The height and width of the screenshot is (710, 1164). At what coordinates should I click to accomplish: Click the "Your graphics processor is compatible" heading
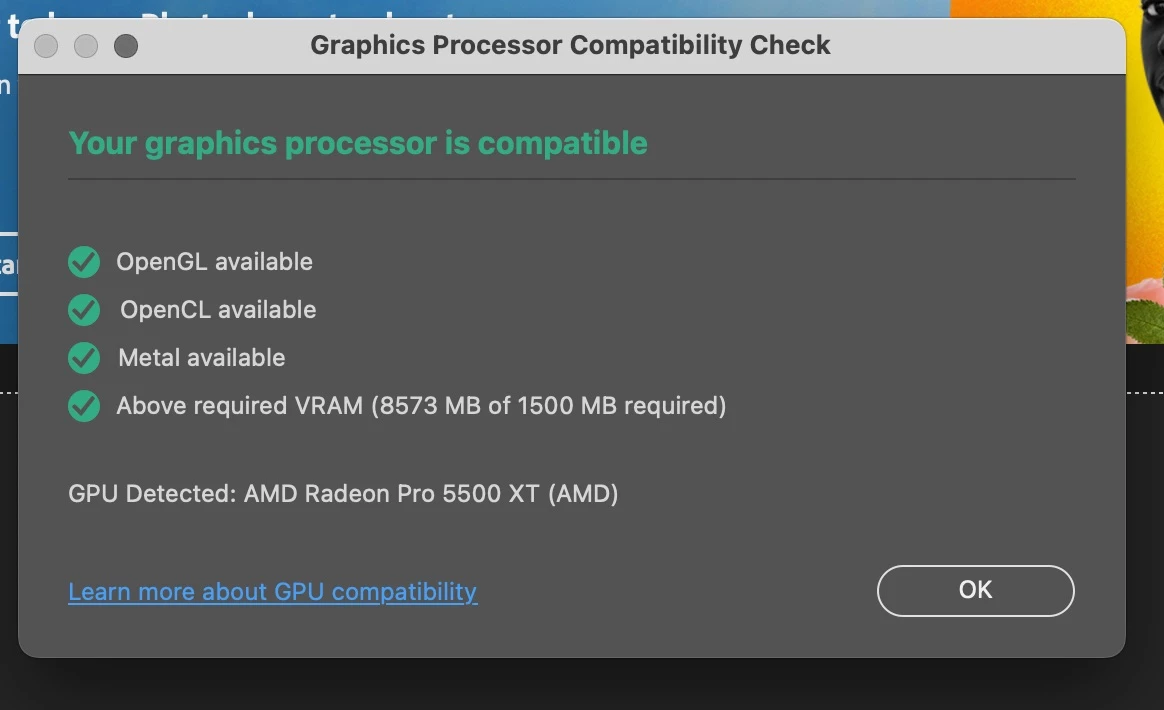pos(358,144)
